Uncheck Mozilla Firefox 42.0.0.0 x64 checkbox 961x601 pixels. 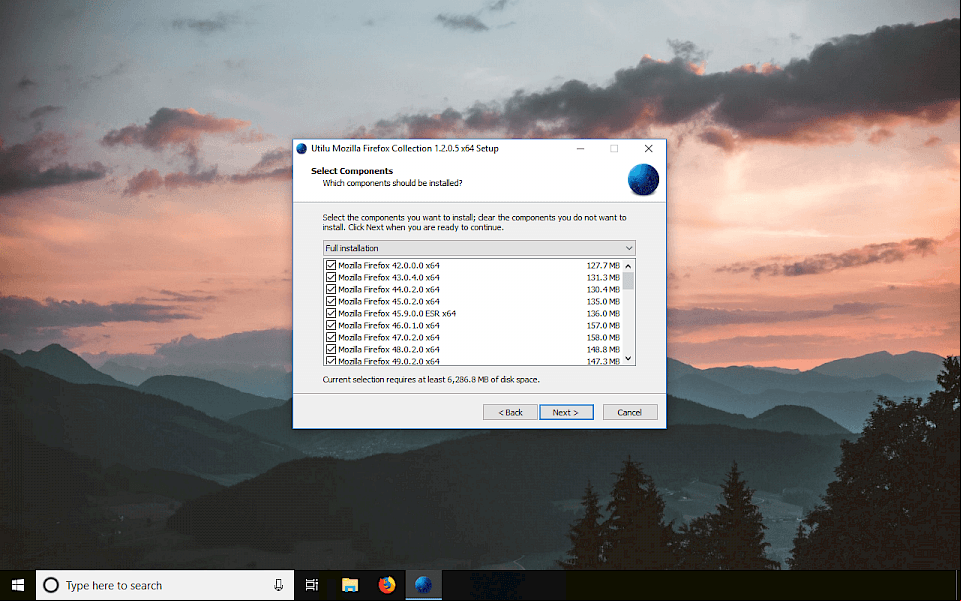[x=331, y=265]
